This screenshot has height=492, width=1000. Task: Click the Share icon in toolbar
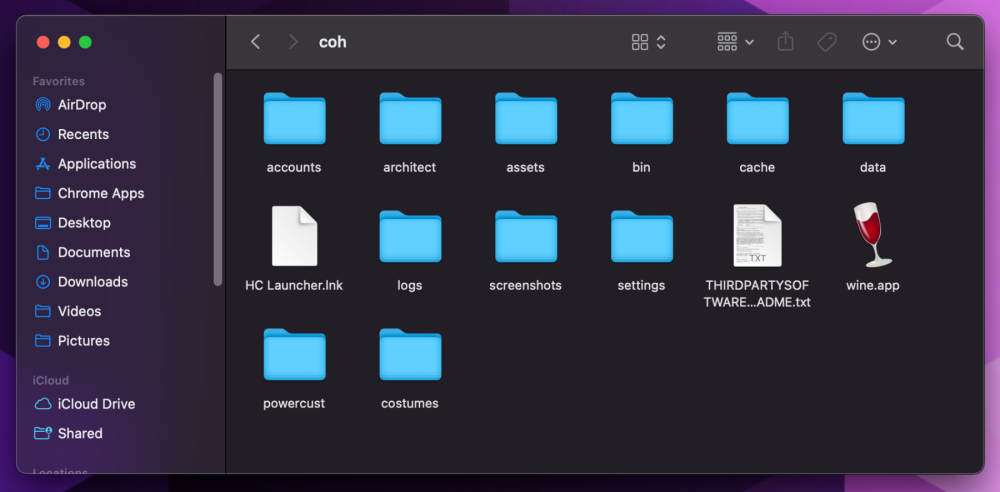pyautogui.click(x=786, y=42)
